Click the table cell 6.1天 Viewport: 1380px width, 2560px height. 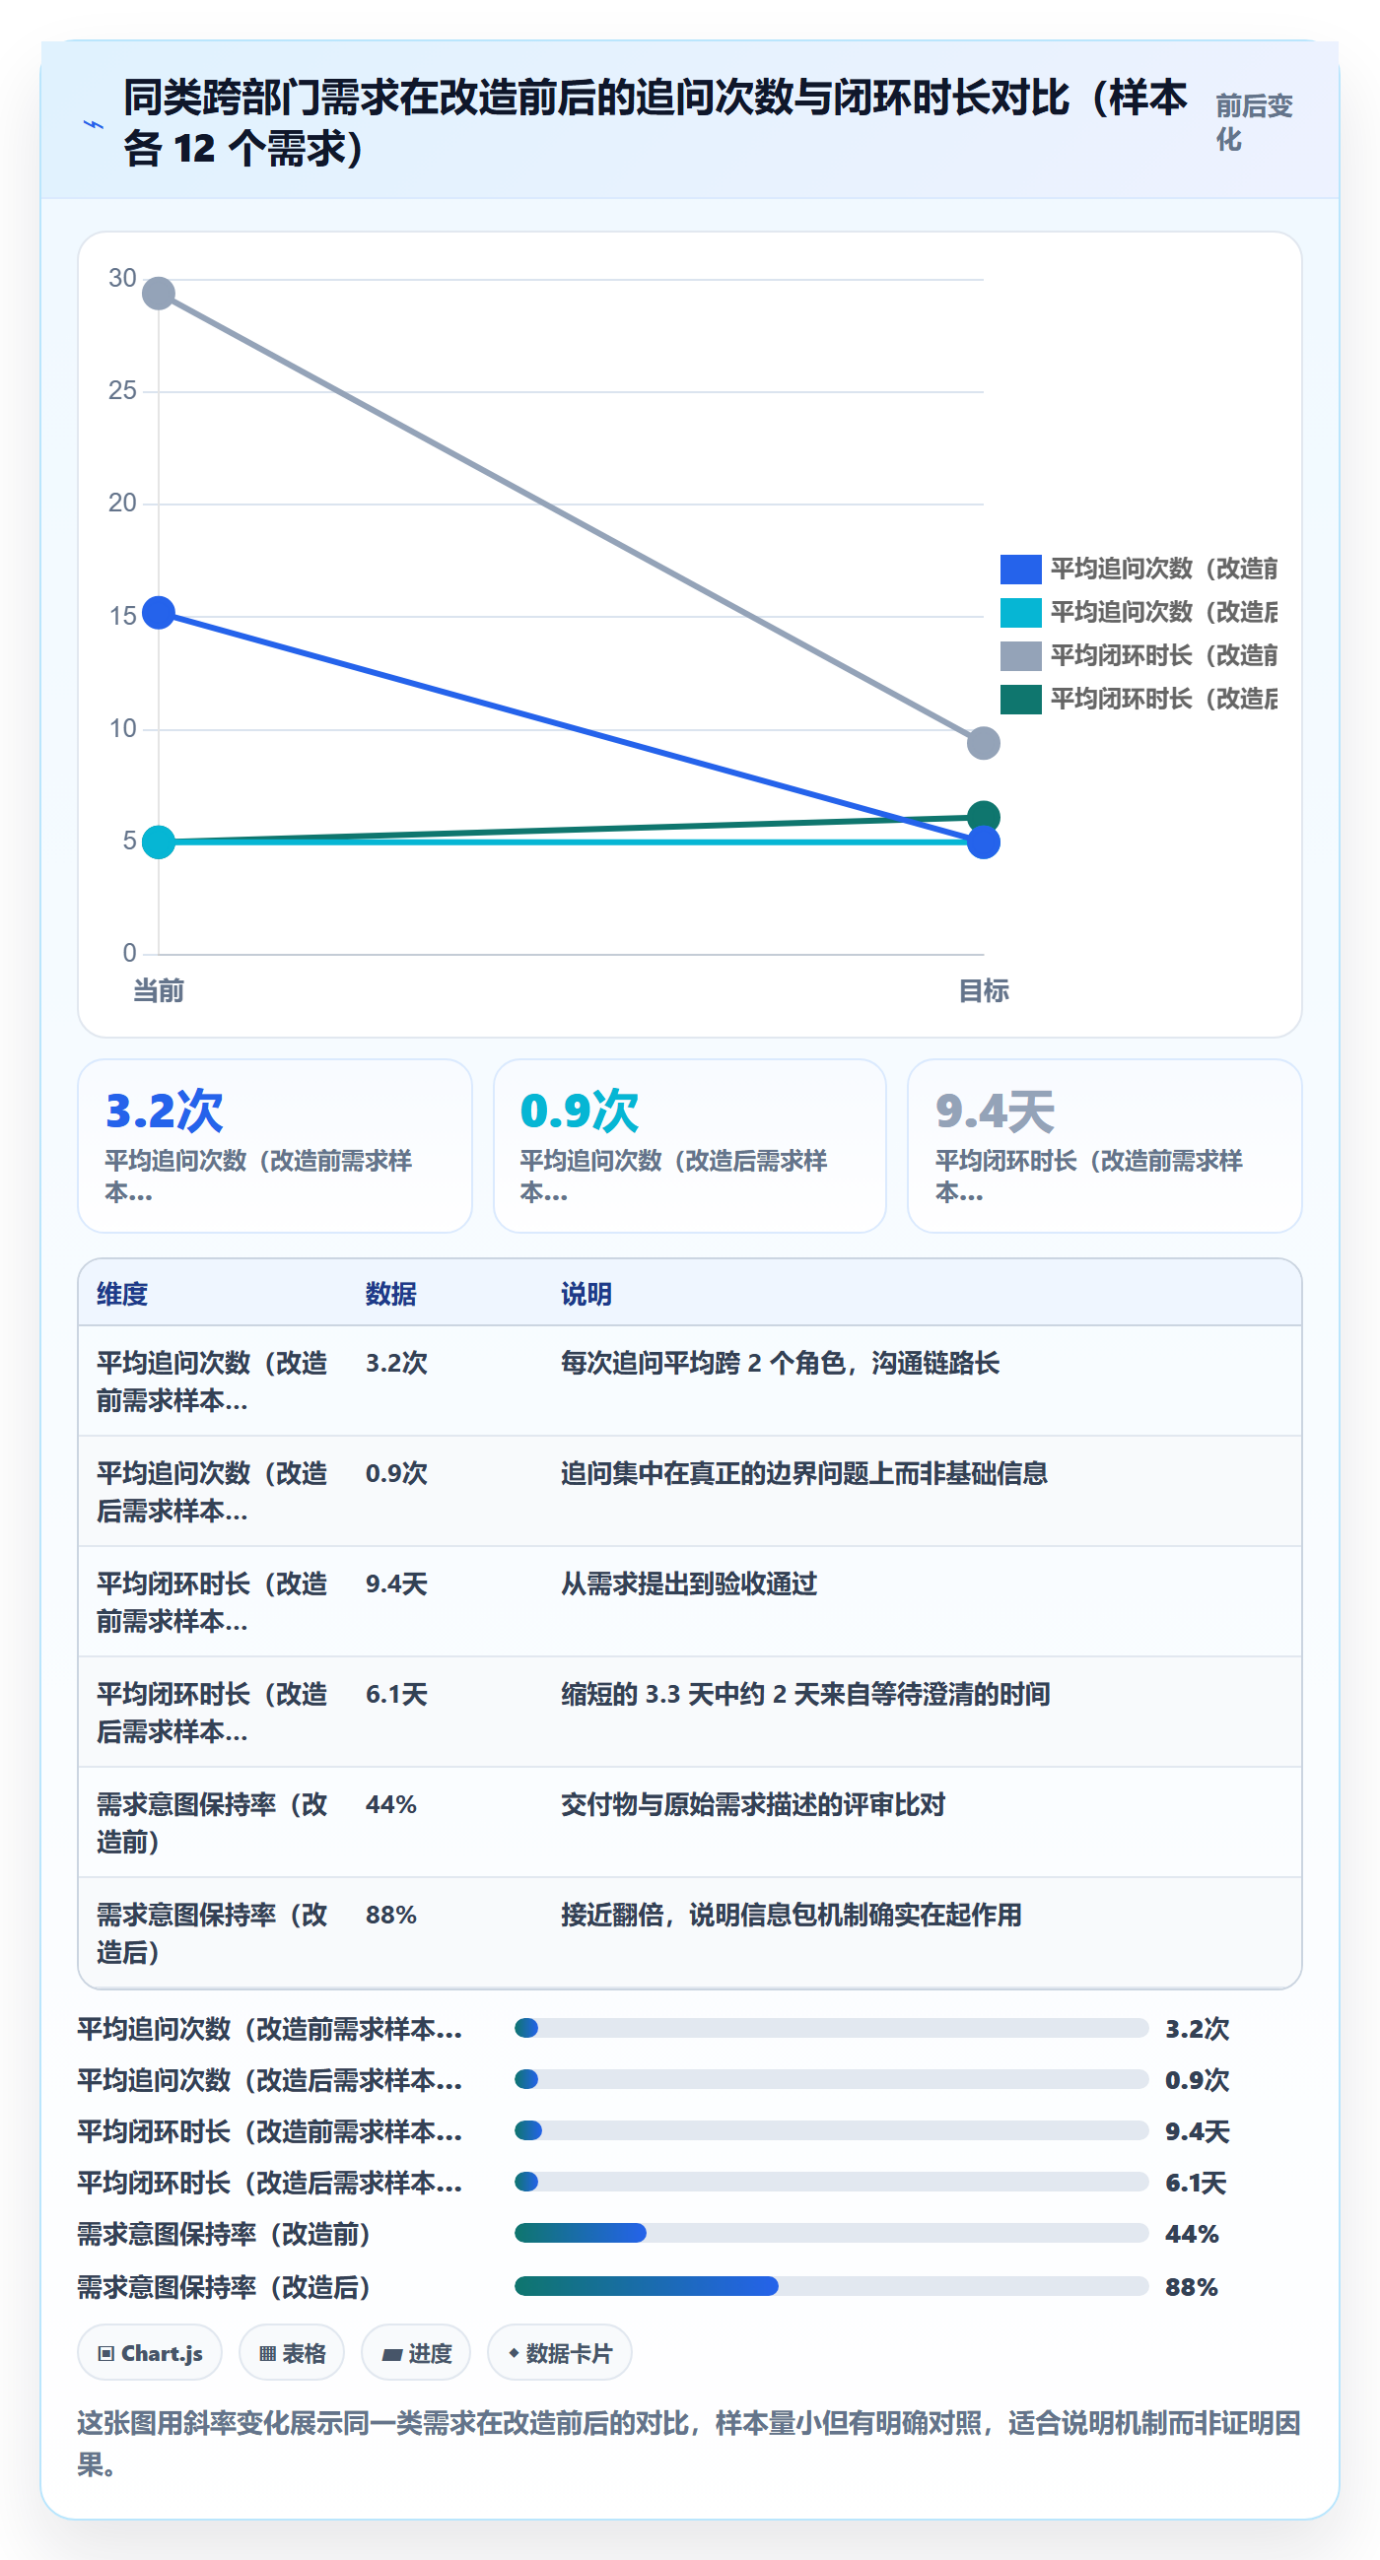(396, 1694)
